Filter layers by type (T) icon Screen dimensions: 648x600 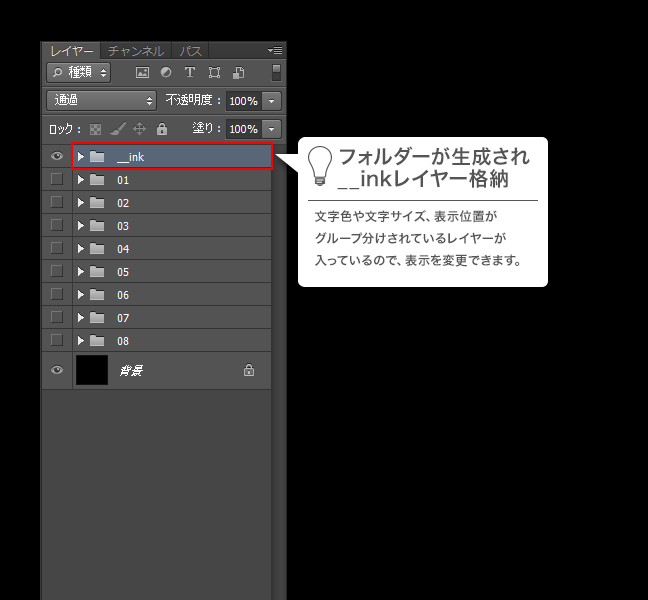190,73
